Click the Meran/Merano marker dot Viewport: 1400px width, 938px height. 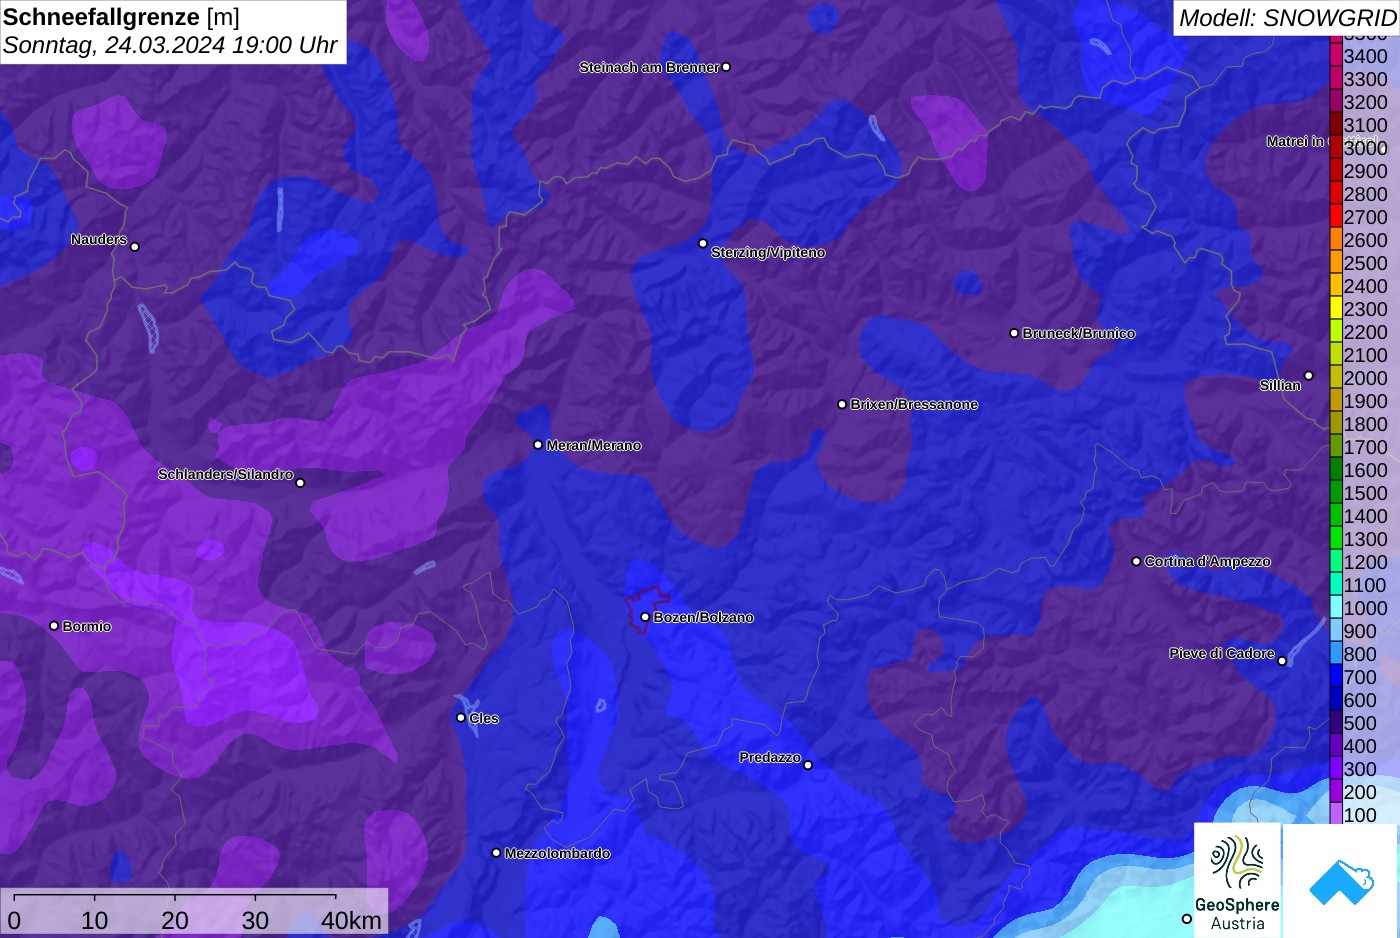(538, 445)
